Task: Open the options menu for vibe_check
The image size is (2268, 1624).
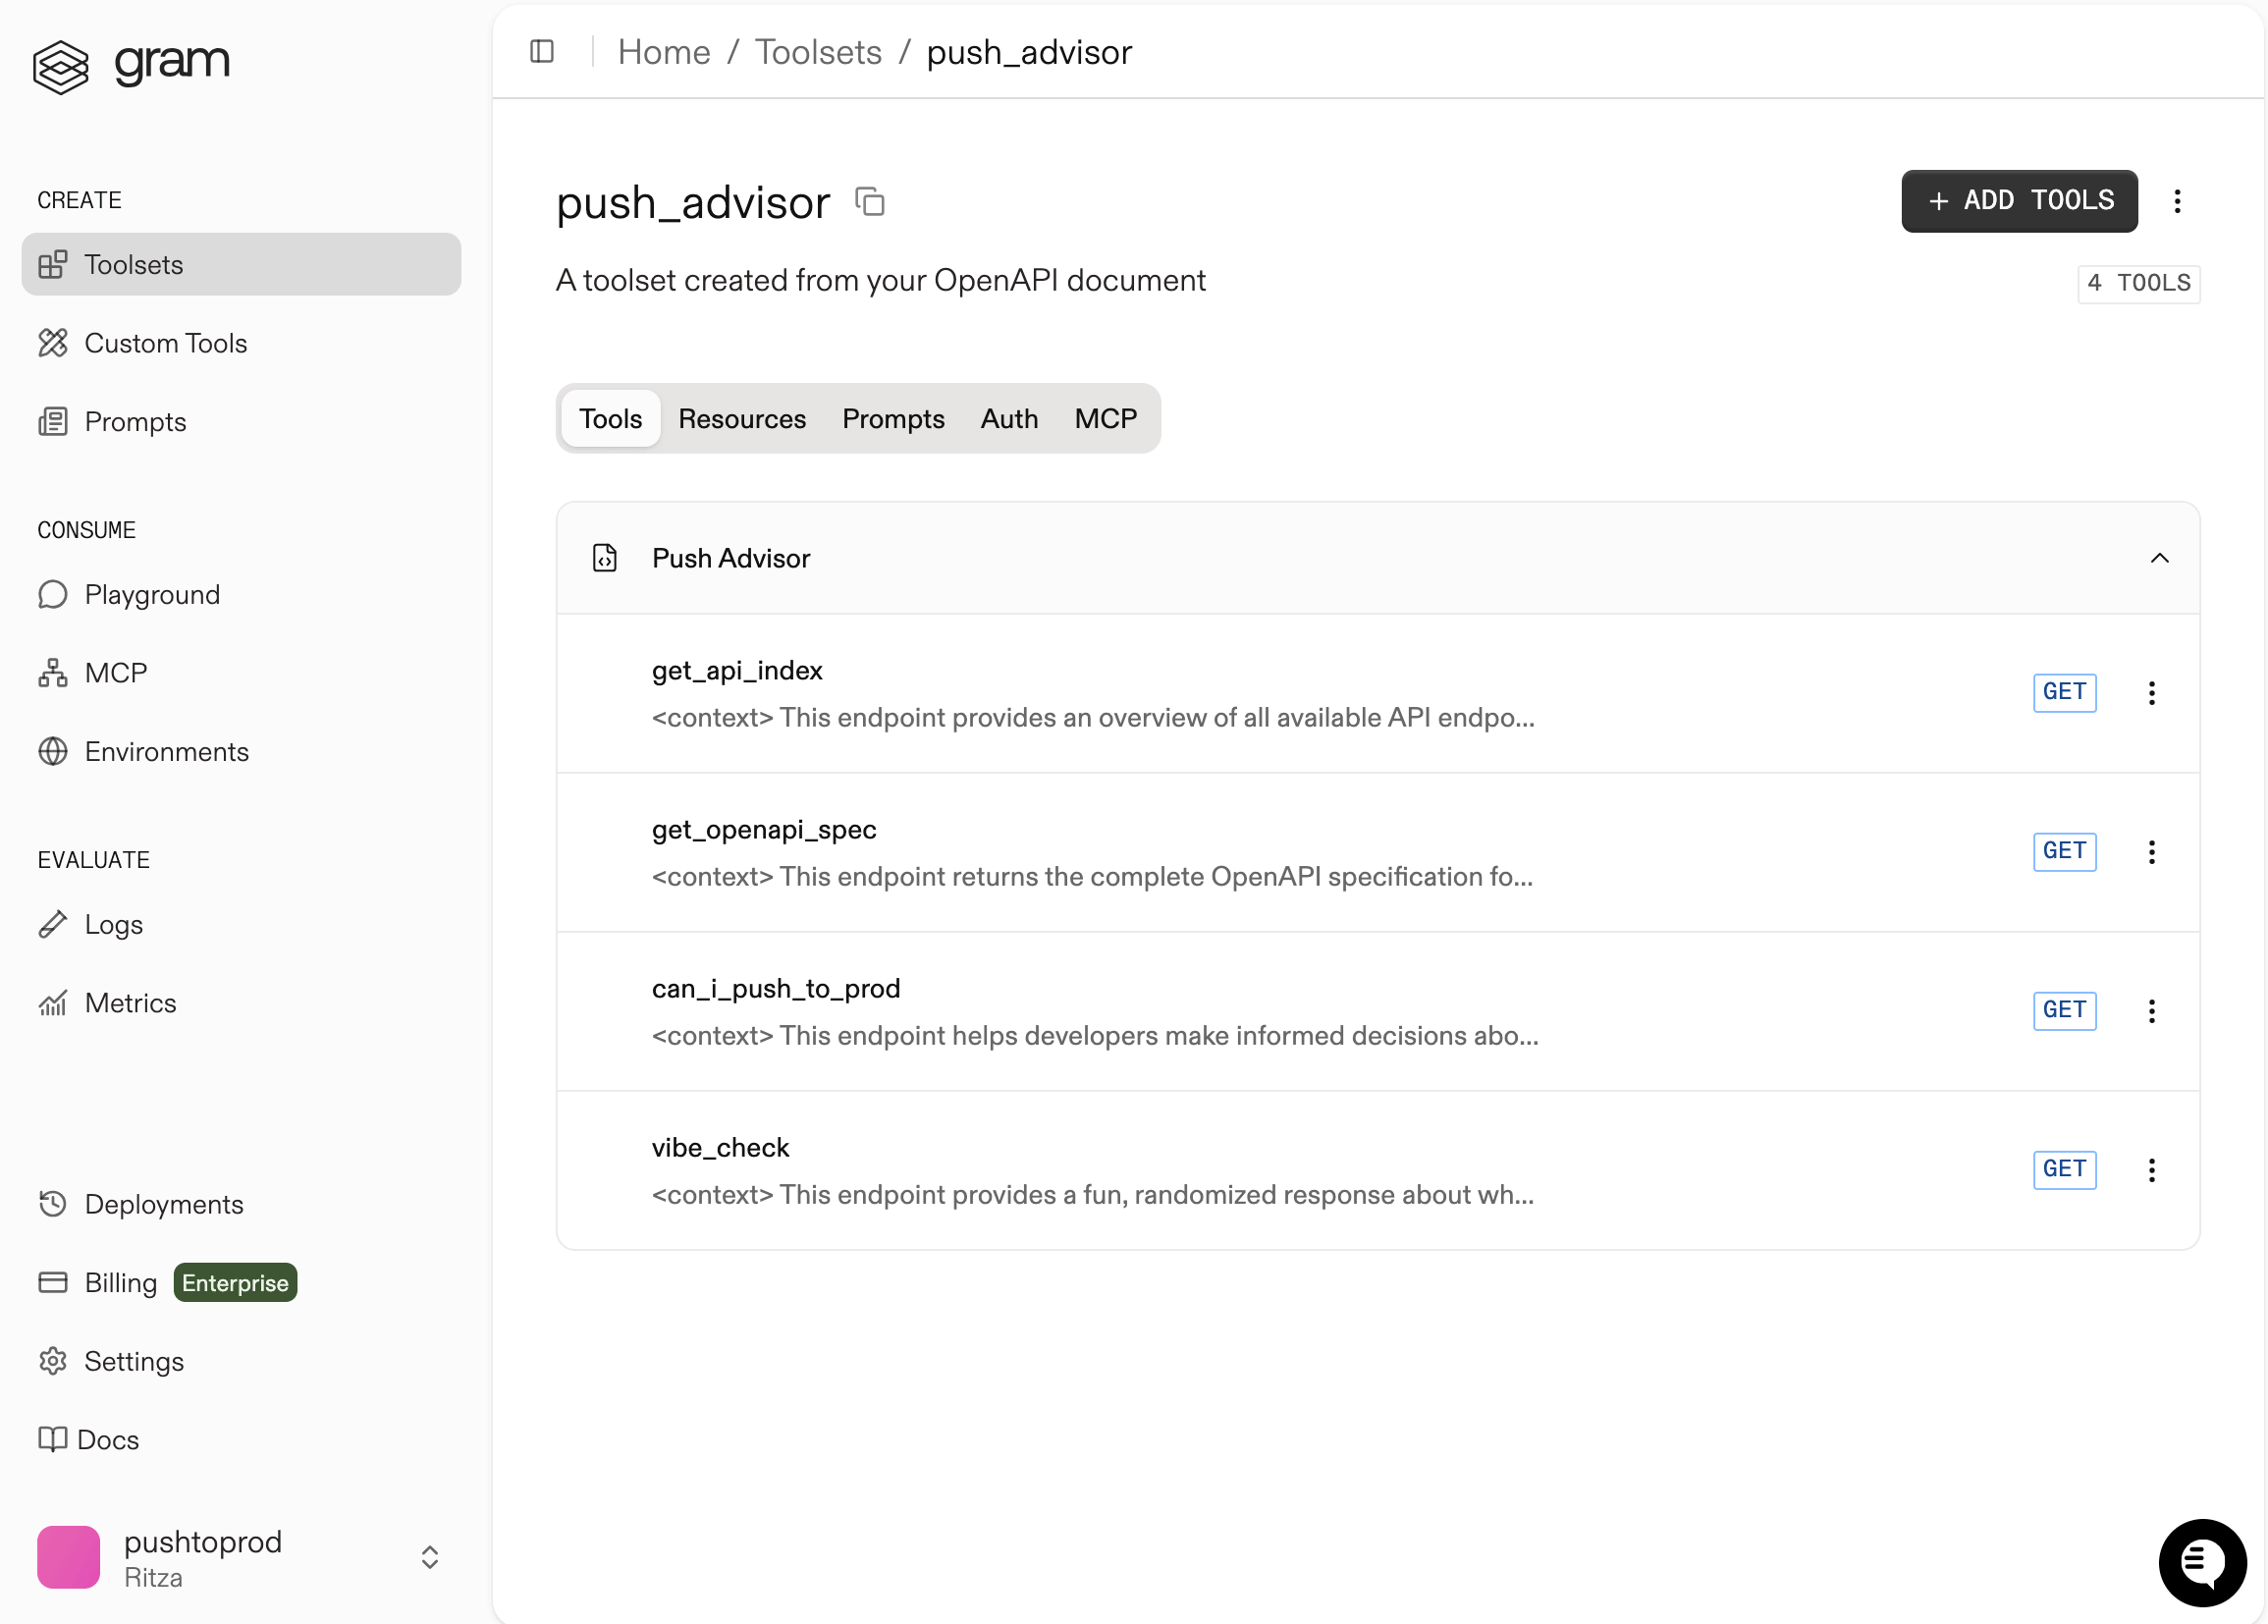Action: 2152,1169
